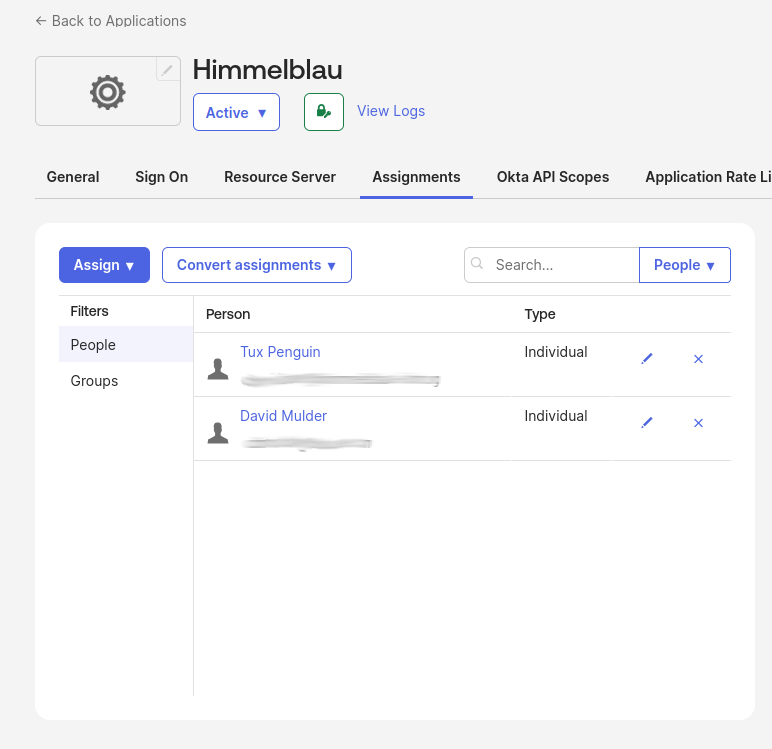This screenshot has height=749, width=772.
Task: Remove David Mulder's assignment with X icon
Action: 698,423
